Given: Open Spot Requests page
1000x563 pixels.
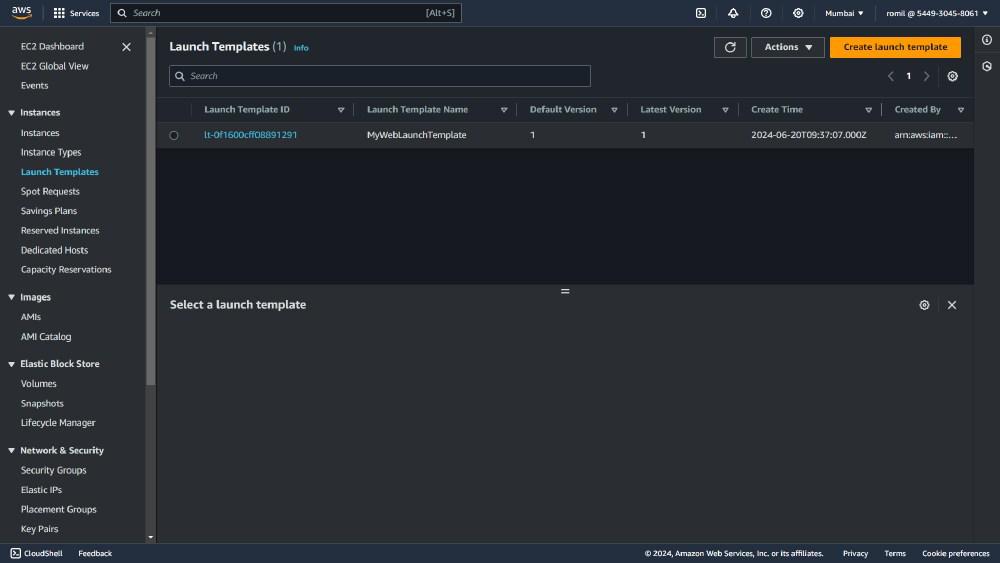Looking at the screenshot, I should click(50, 191).
